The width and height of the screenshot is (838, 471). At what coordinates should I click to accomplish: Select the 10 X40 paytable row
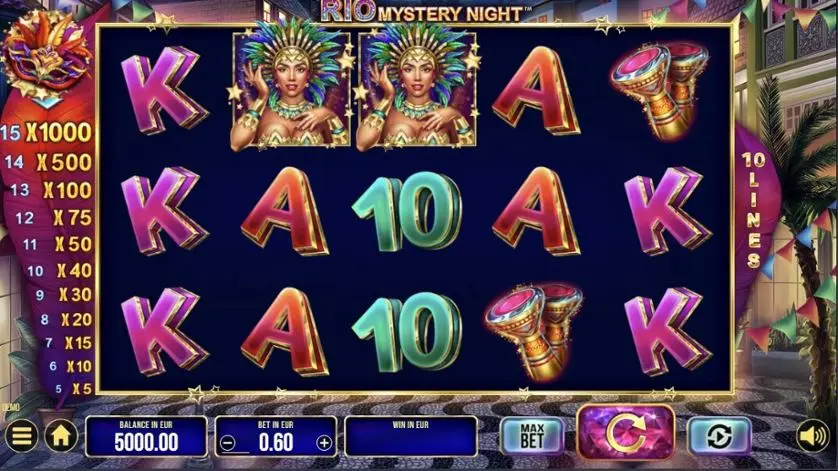coord(59,271)
